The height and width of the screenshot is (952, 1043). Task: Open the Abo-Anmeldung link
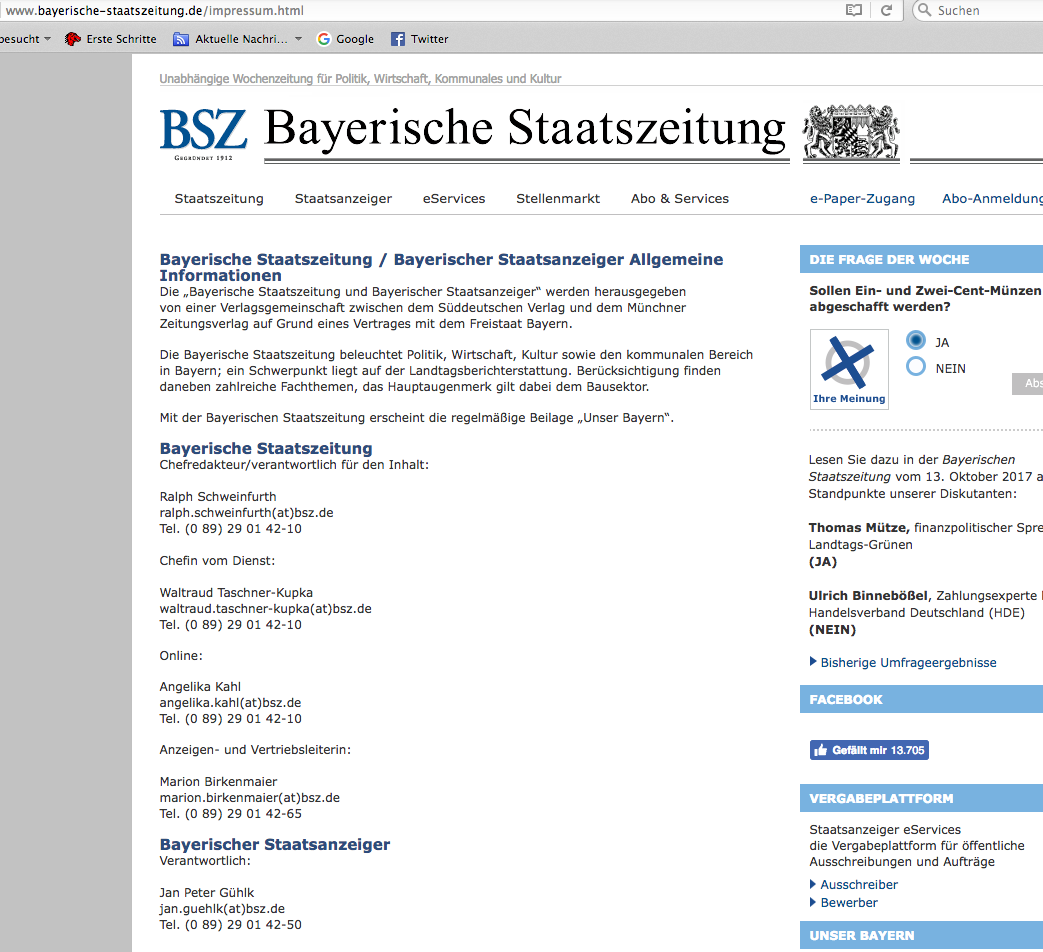[x=992, y=198]
